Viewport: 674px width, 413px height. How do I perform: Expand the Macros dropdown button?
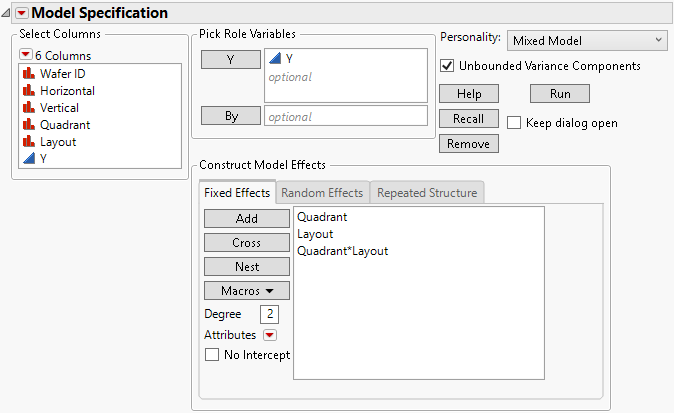(246, 290)
